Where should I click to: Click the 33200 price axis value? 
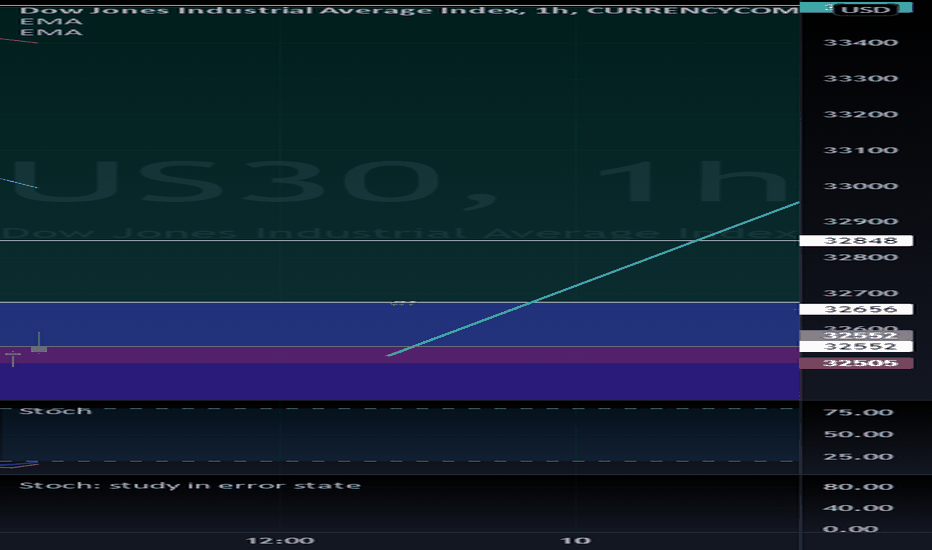click(x=860, y=114)
